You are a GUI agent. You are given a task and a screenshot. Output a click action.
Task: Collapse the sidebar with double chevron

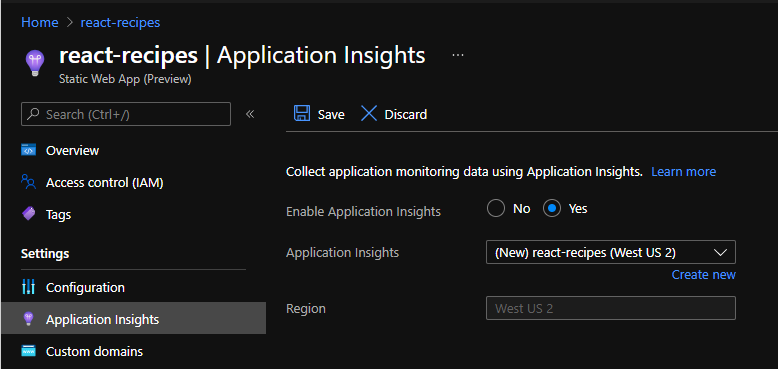coord(250,114)
